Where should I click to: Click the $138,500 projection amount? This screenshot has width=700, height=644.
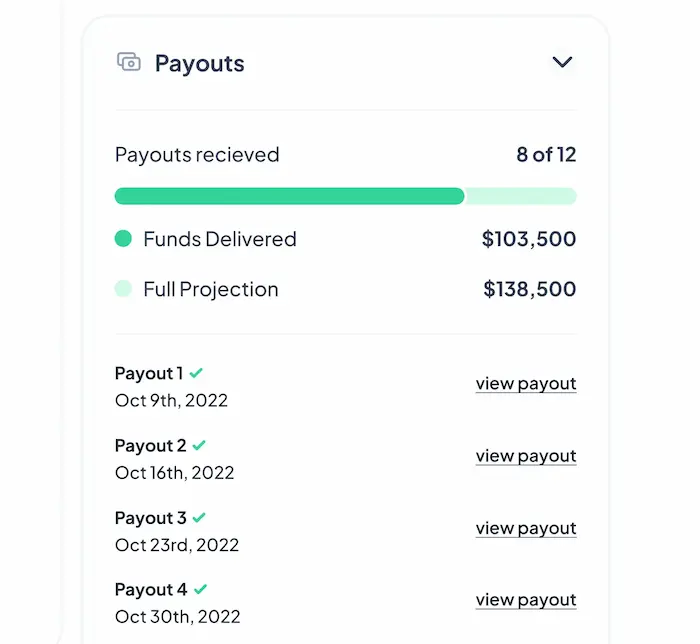click(530, 289)
